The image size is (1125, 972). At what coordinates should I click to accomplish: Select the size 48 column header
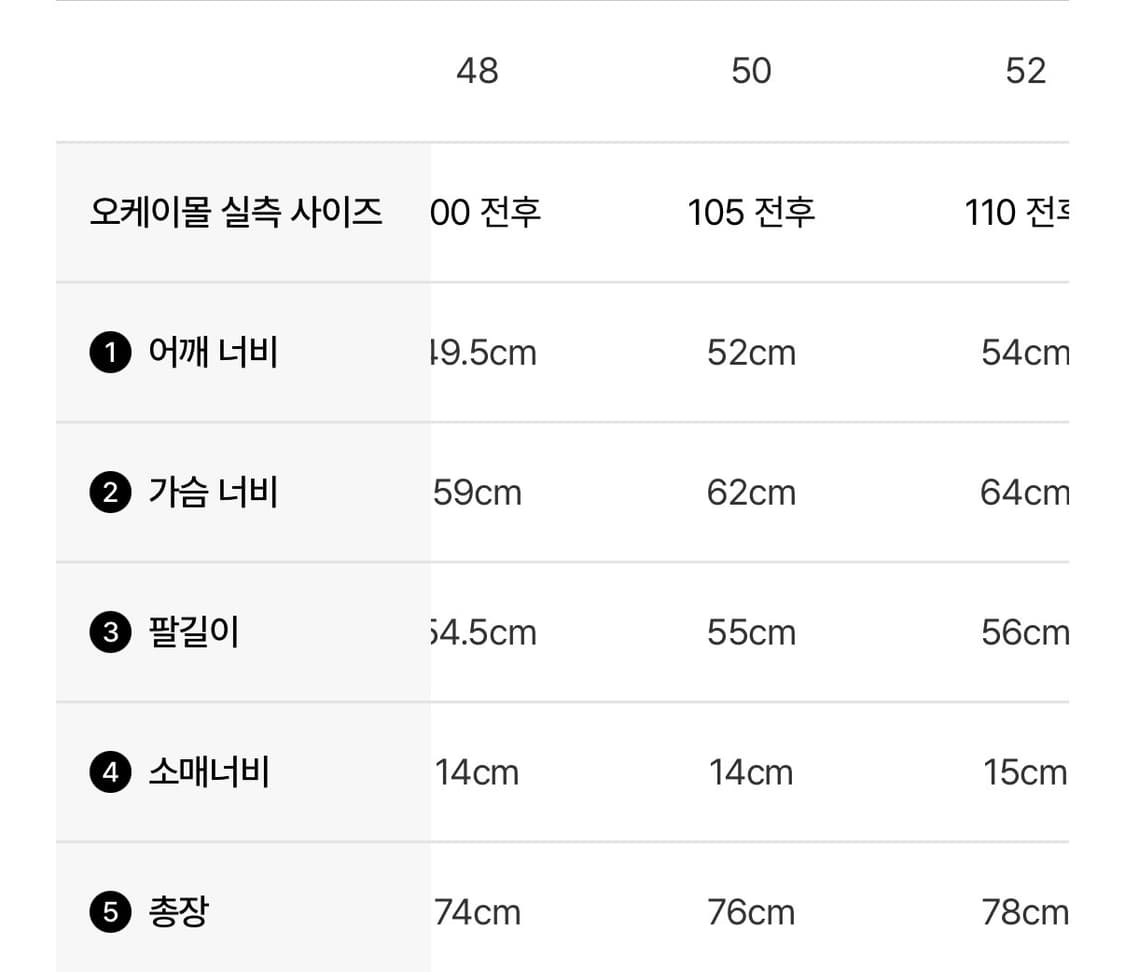pos(477,71)
